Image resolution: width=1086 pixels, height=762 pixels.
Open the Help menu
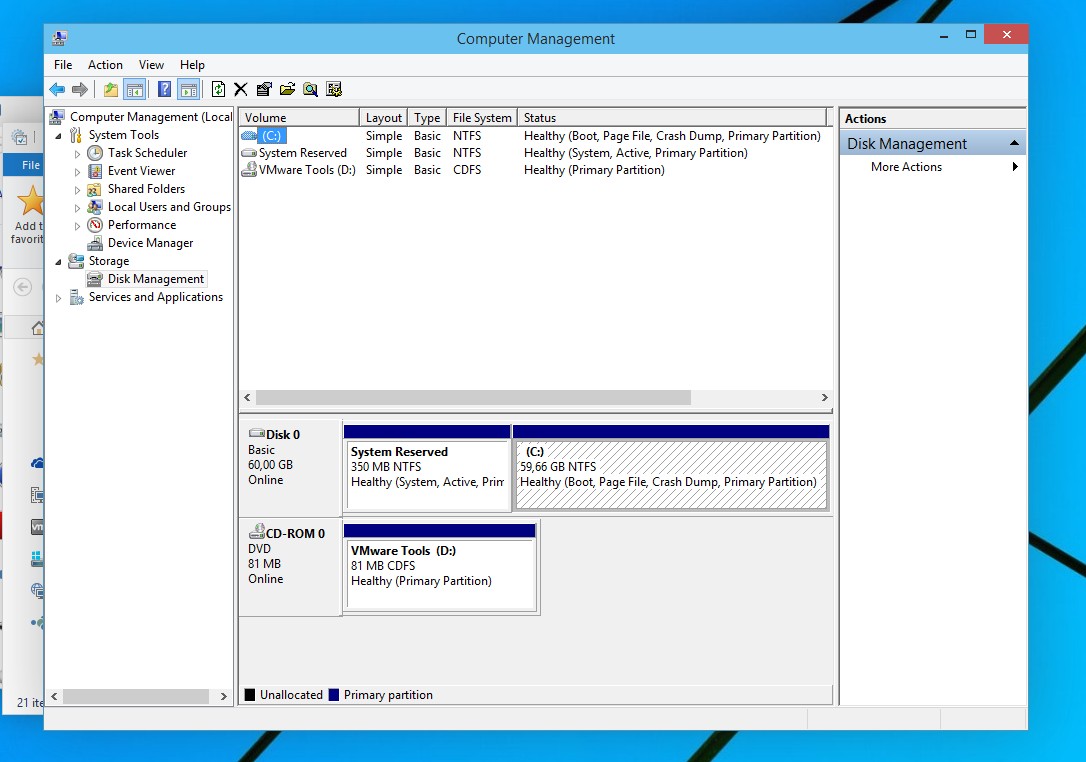click(192, 64)
